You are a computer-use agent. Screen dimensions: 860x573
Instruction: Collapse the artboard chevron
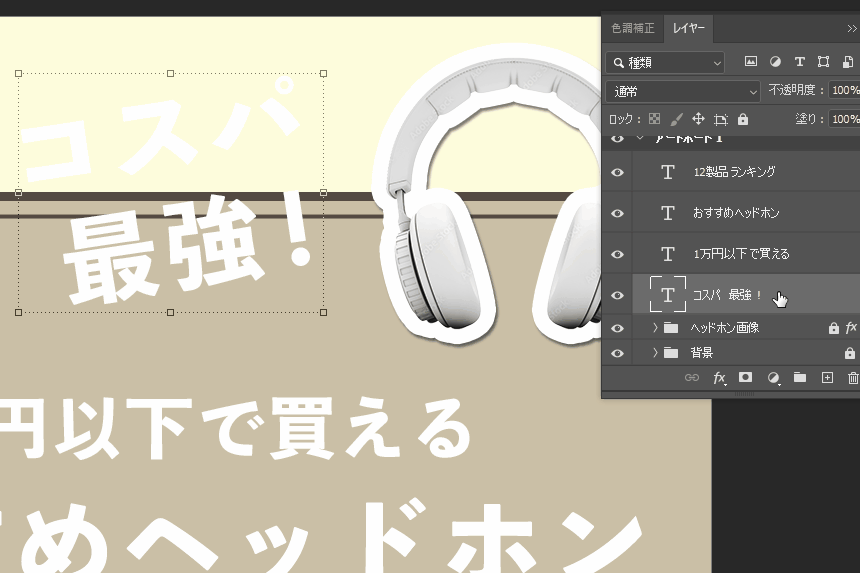pos(640,138)
